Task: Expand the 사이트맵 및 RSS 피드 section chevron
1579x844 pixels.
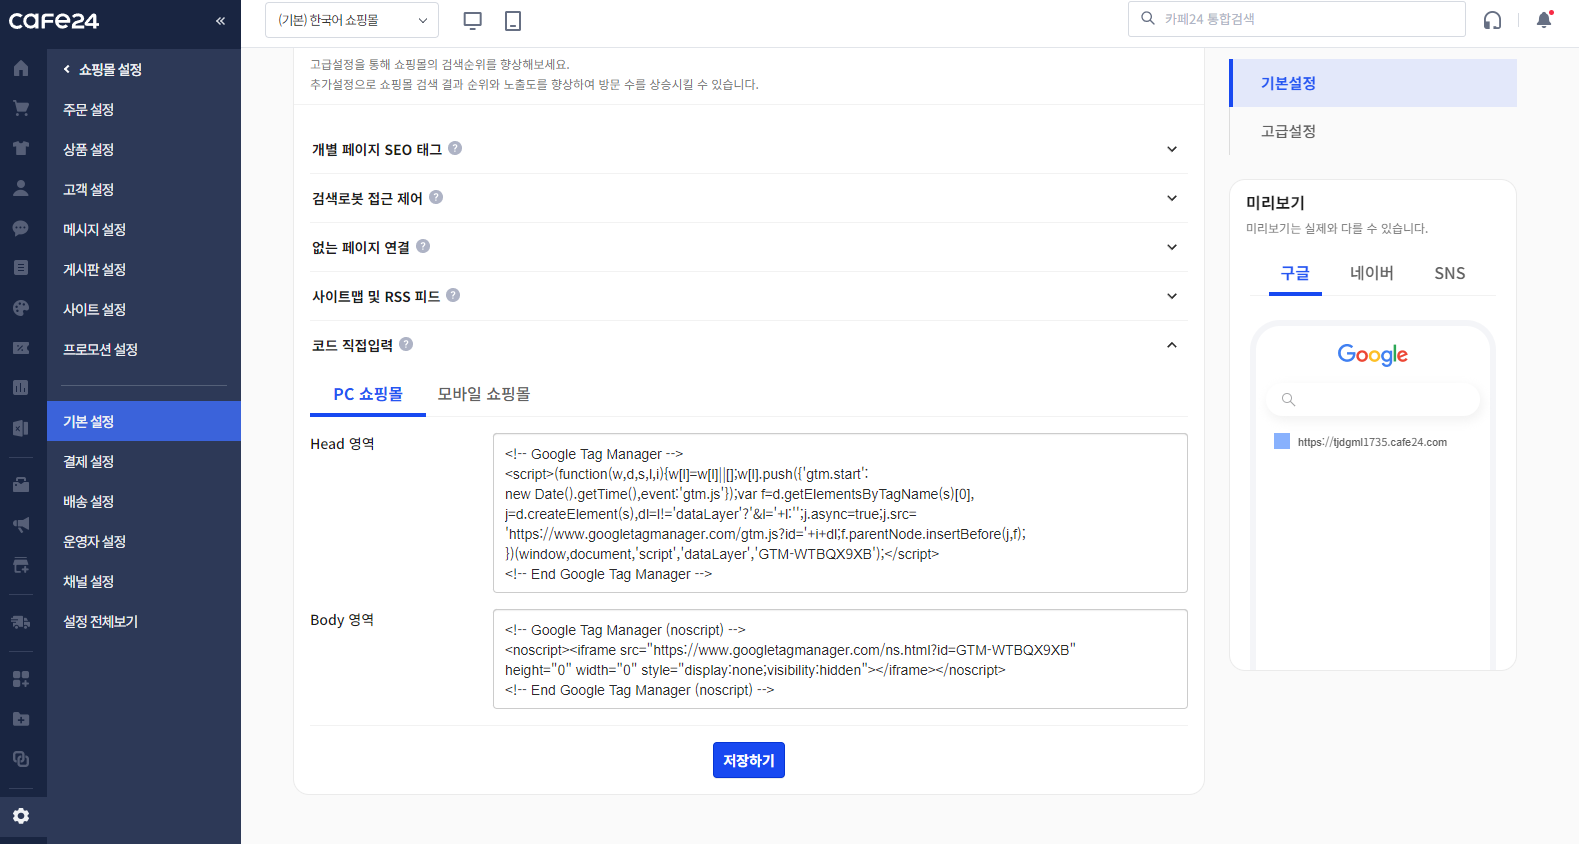Action: [1172, 296]
